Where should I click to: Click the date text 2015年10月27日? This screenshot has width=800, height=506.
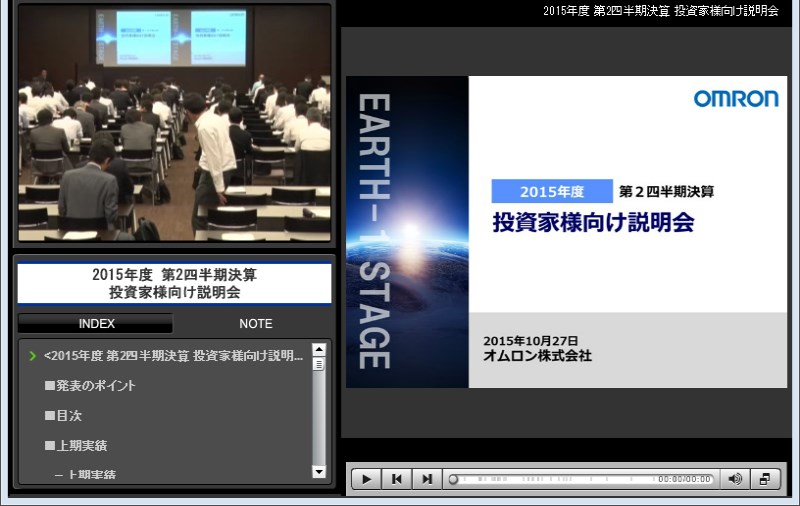pos(531,341)
